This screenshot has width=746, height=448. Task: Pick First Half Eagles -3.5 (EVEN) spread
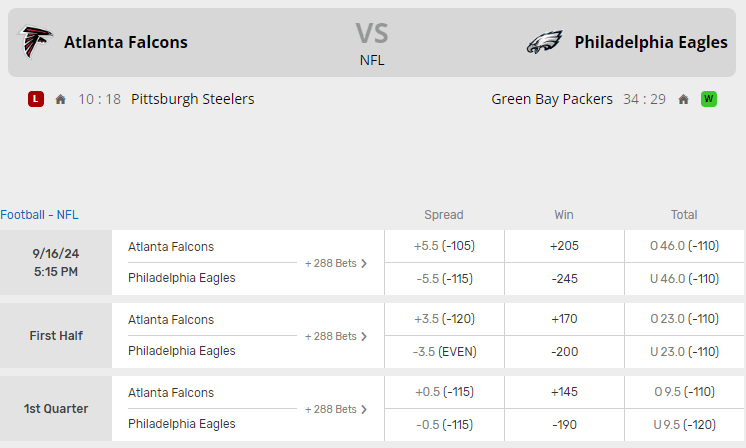pyautogui.click(x=444, y=352)
